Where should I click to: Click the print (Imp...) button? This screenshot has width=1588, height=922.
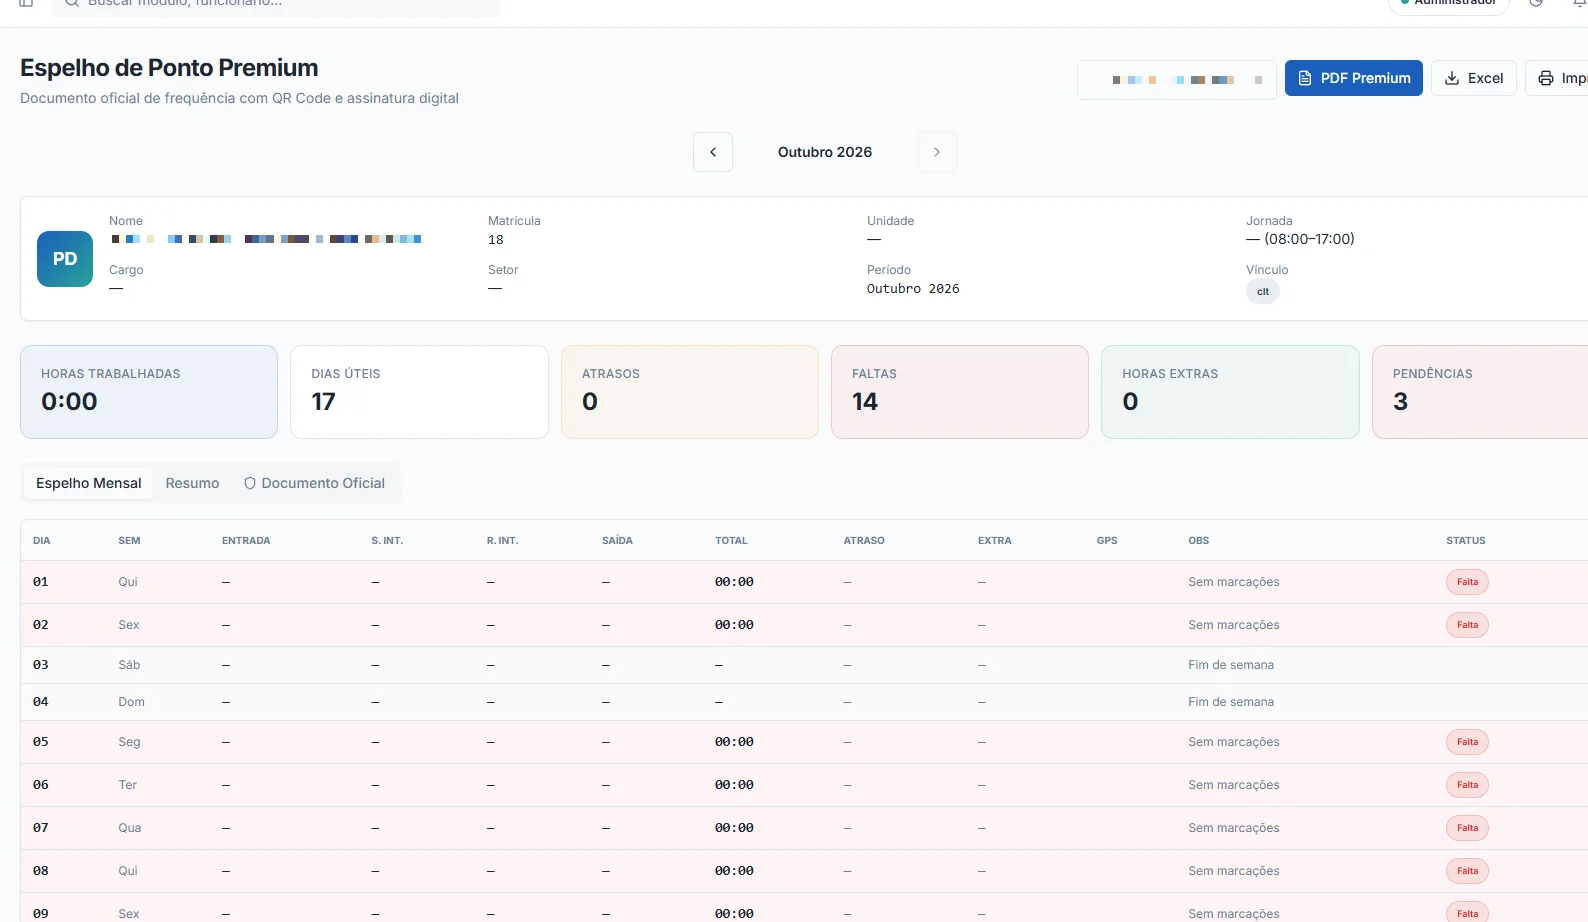[x=1557, y=78]
